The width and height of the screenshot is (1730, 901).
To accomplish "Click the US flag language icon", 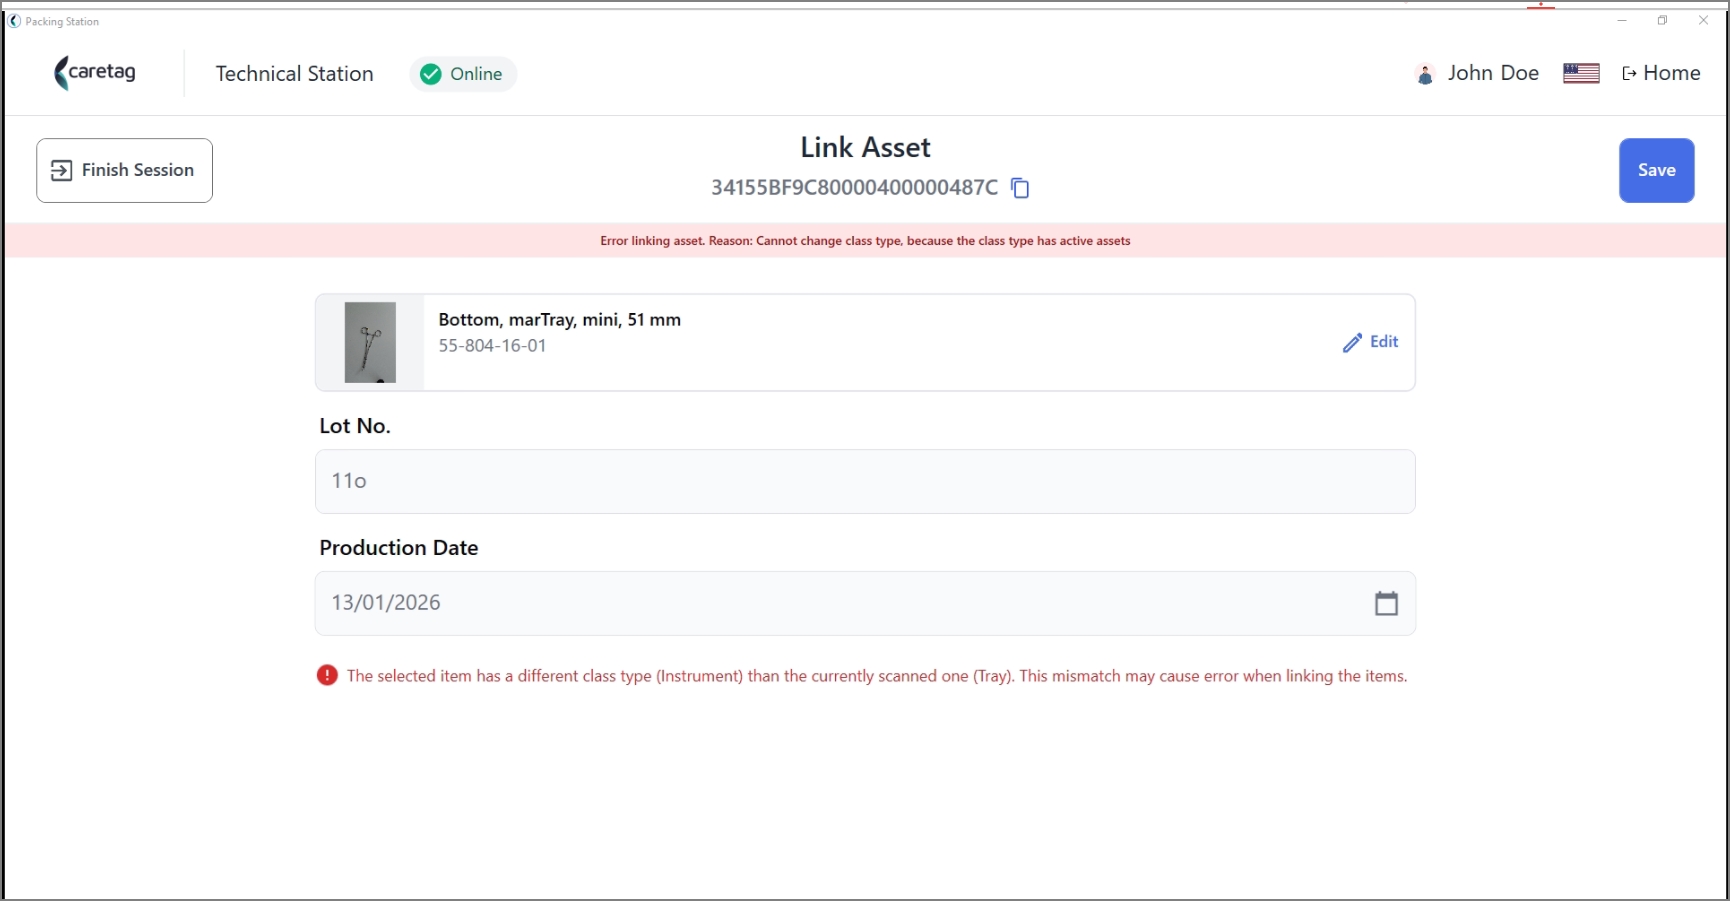I will coord(1581,73).
